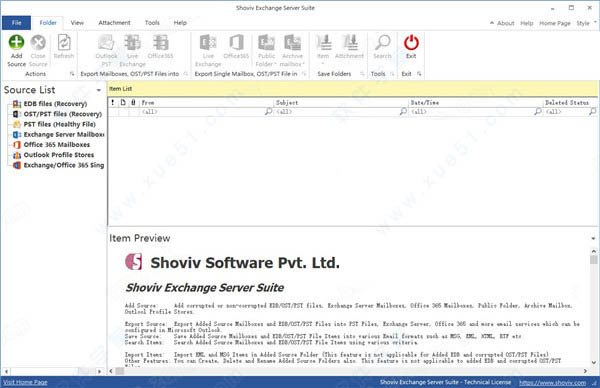600x388 pixels.
Task: Open the Source List panel dropdown arrow
Action: [x=99, y=90]
